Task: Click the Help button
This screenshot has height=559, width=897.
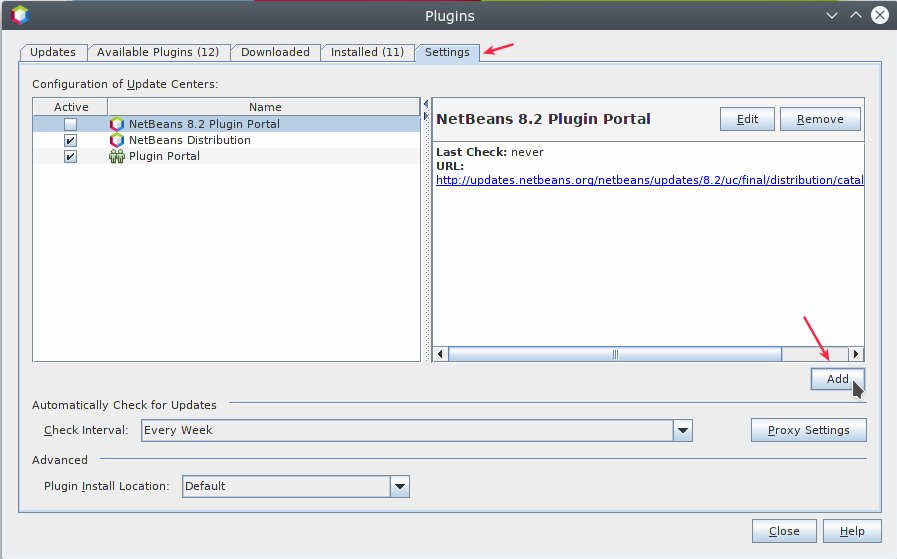Action: pos(852,531)
